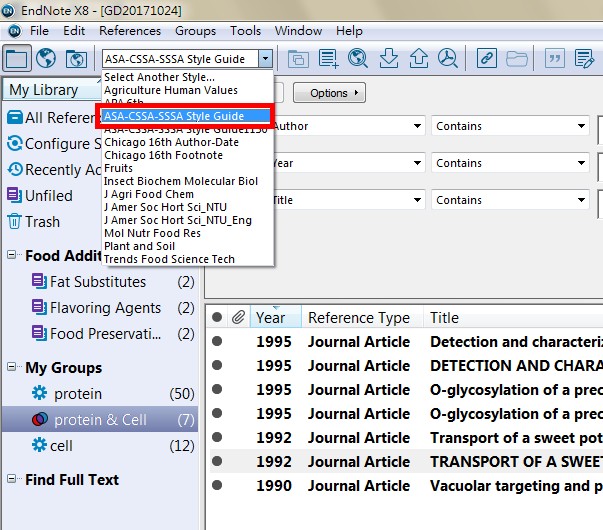The width and height of the screenshot is (603, 530).
Task: Select J Amer Soc Hort Sci_NTU_Eng style
Action: click(x=188, y=220)
